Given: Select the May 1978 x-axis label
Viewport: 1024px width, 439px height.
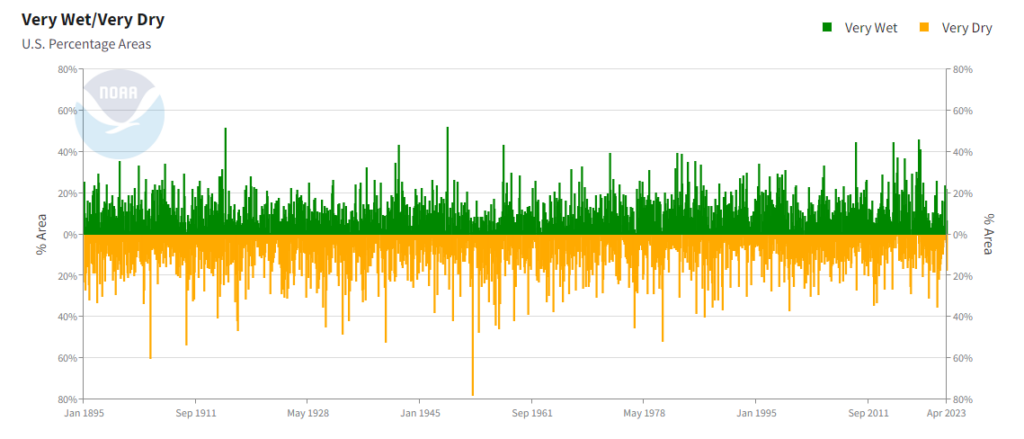Looking at the screenshot, I should [645, 412].
